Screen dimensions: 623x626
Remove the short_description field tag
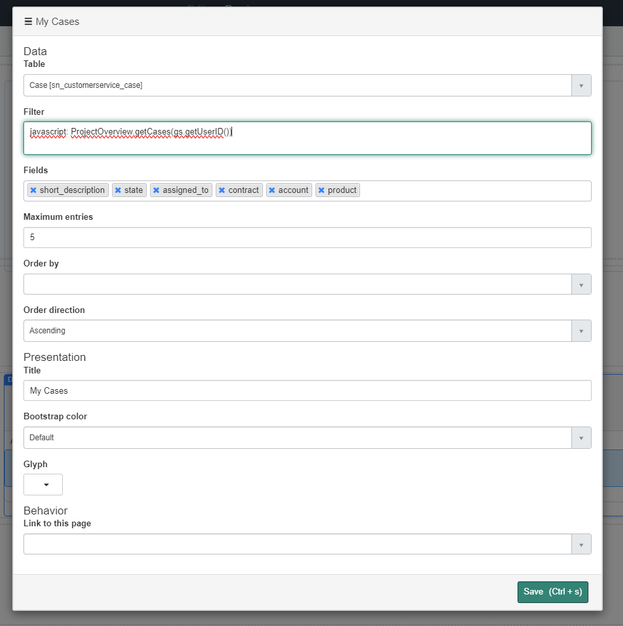(34, 190)
